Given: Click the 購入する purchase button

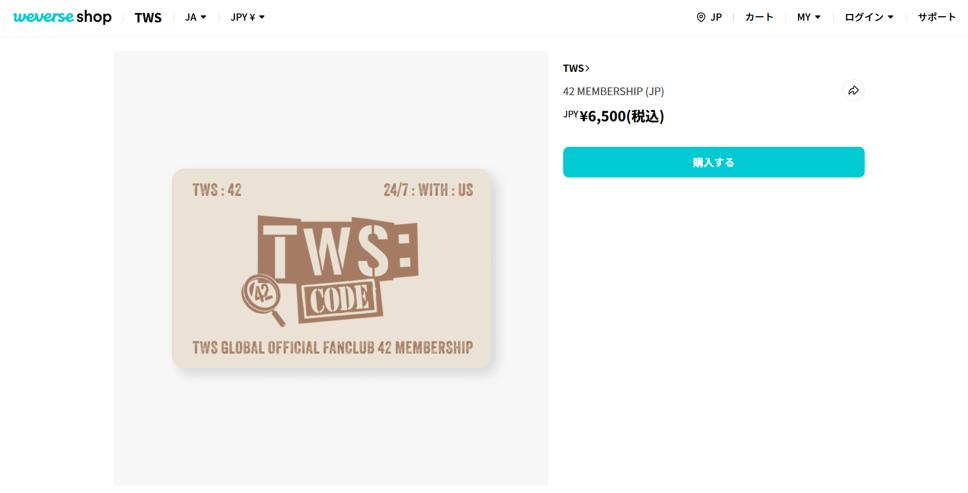Looking at the screenshot, I should (714, 162).
